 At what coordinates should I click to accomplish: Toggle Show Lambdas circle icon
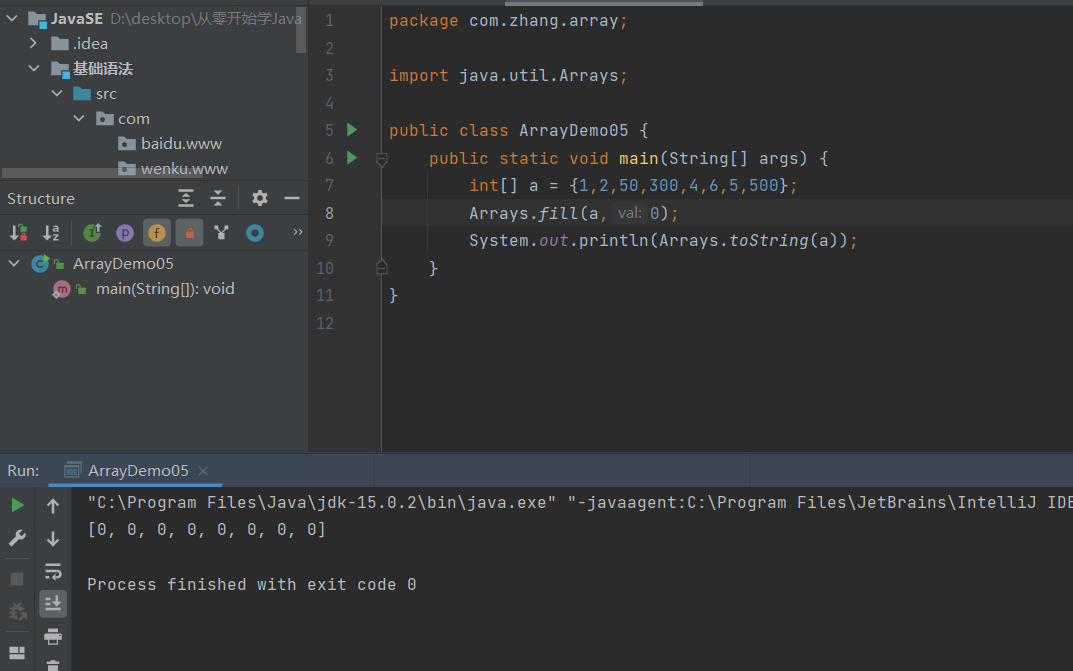255,233
